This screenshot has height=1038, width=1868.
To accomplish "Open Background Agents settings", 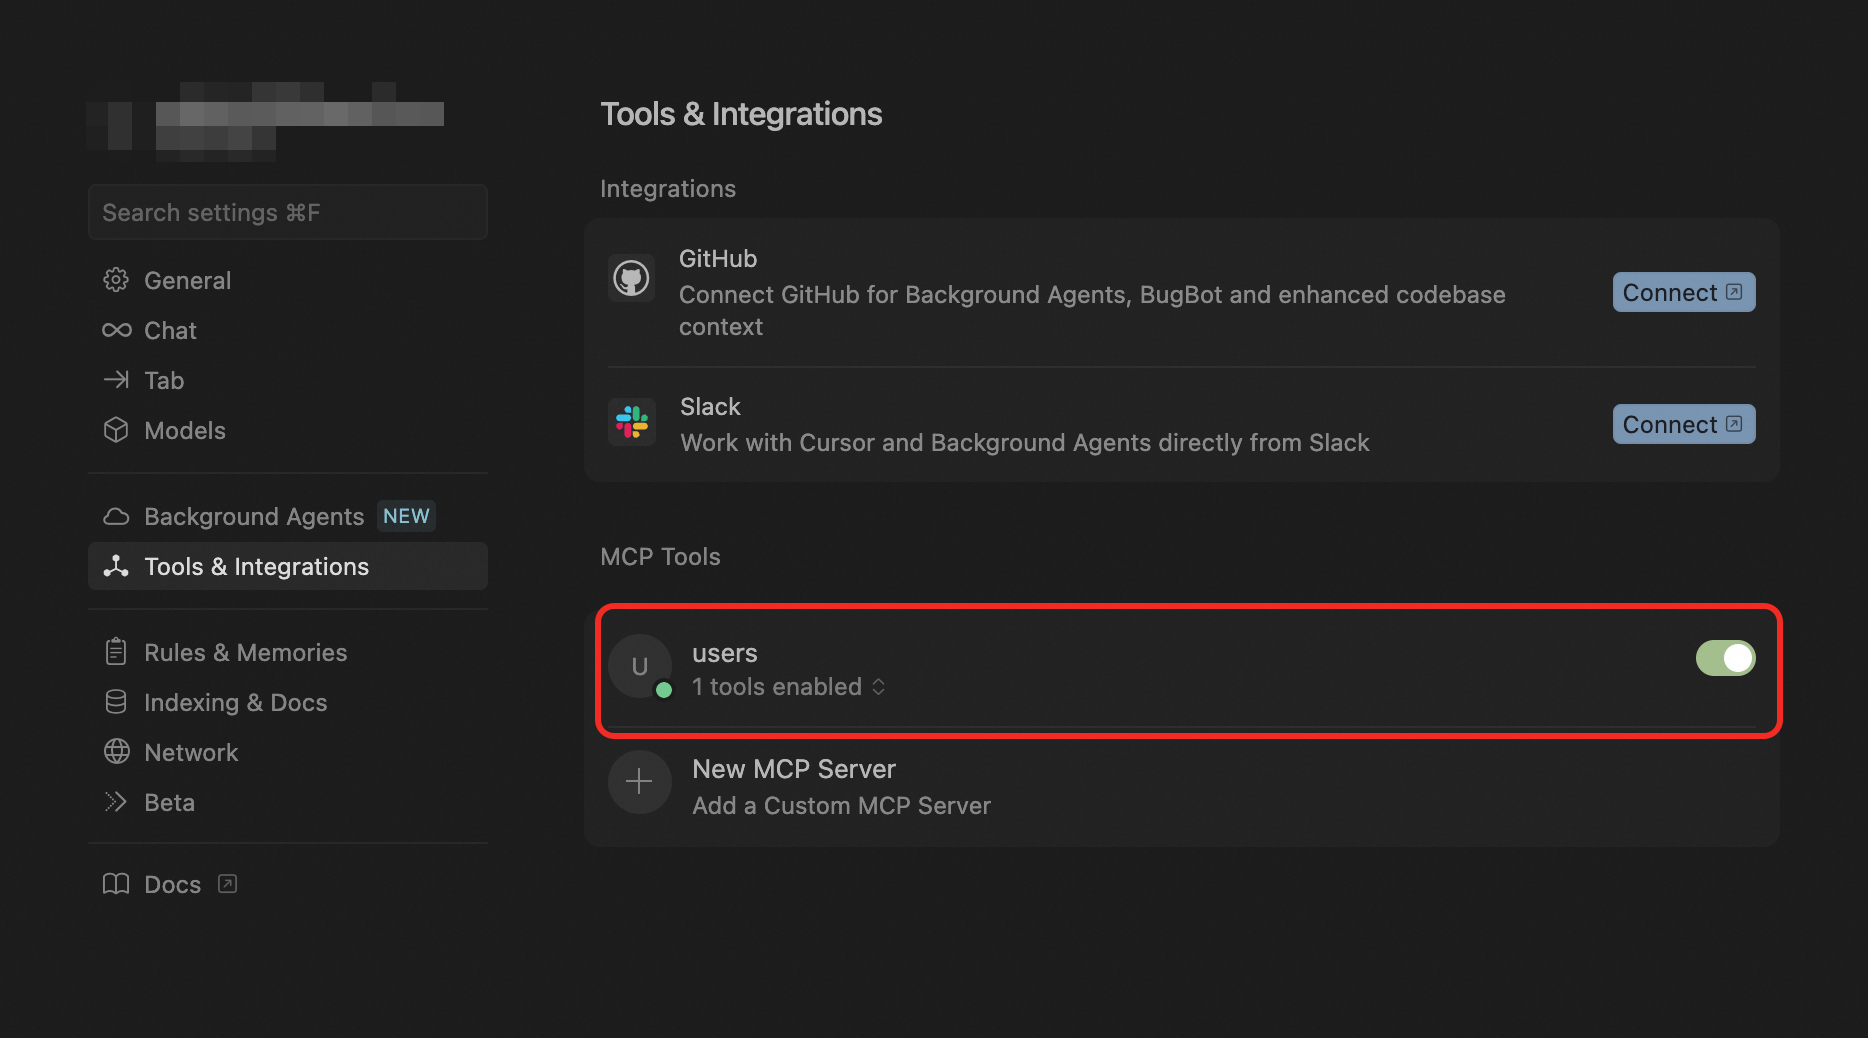I will pos(254,516).
